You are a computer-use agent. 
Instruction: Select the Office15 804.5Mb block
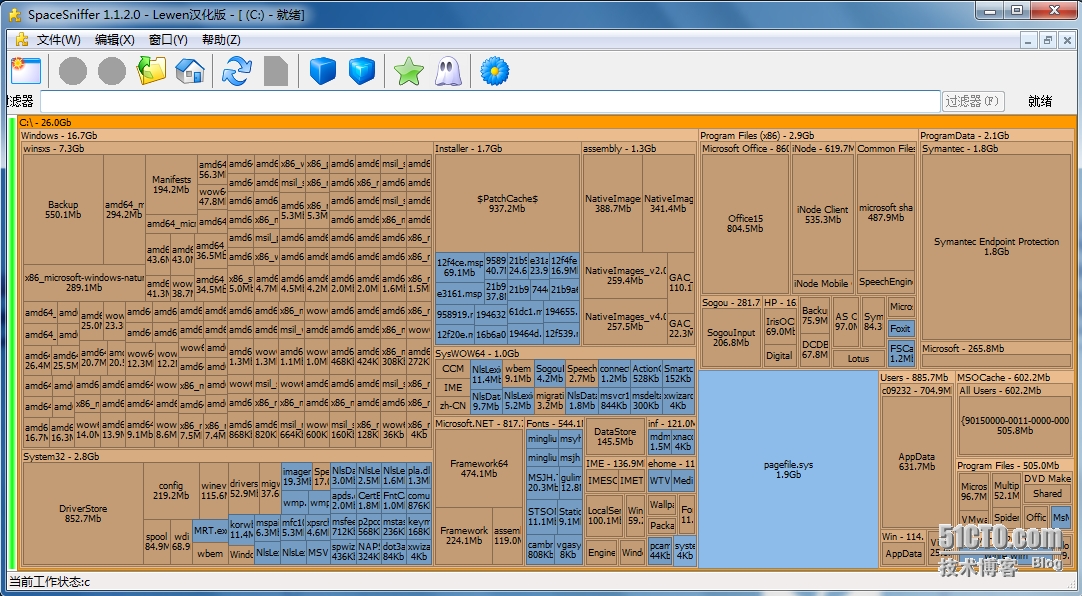click(x=745, y=224)
